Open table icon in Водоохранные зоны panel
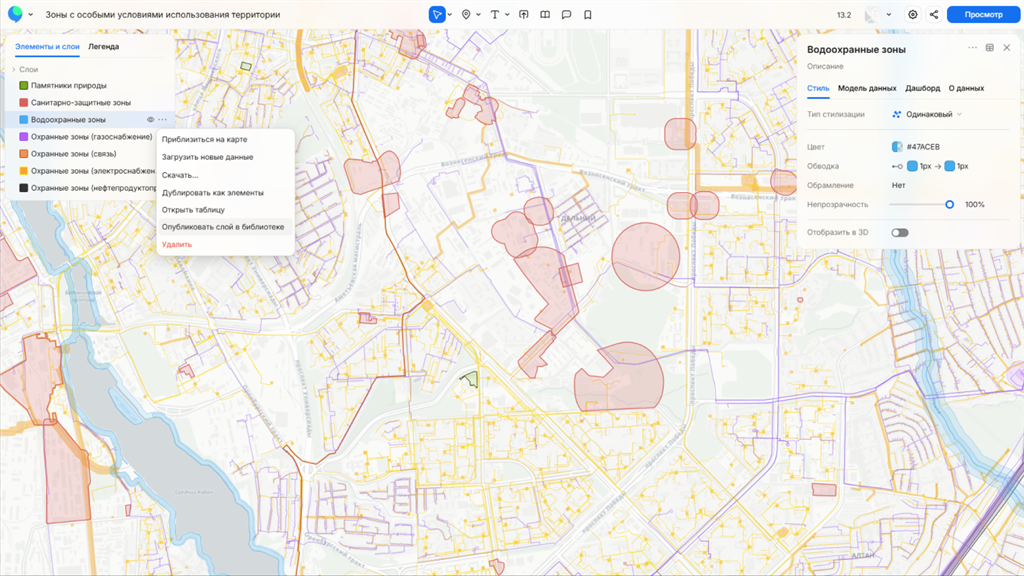Screen dimensions: 1024x576 tap(989, 48)
